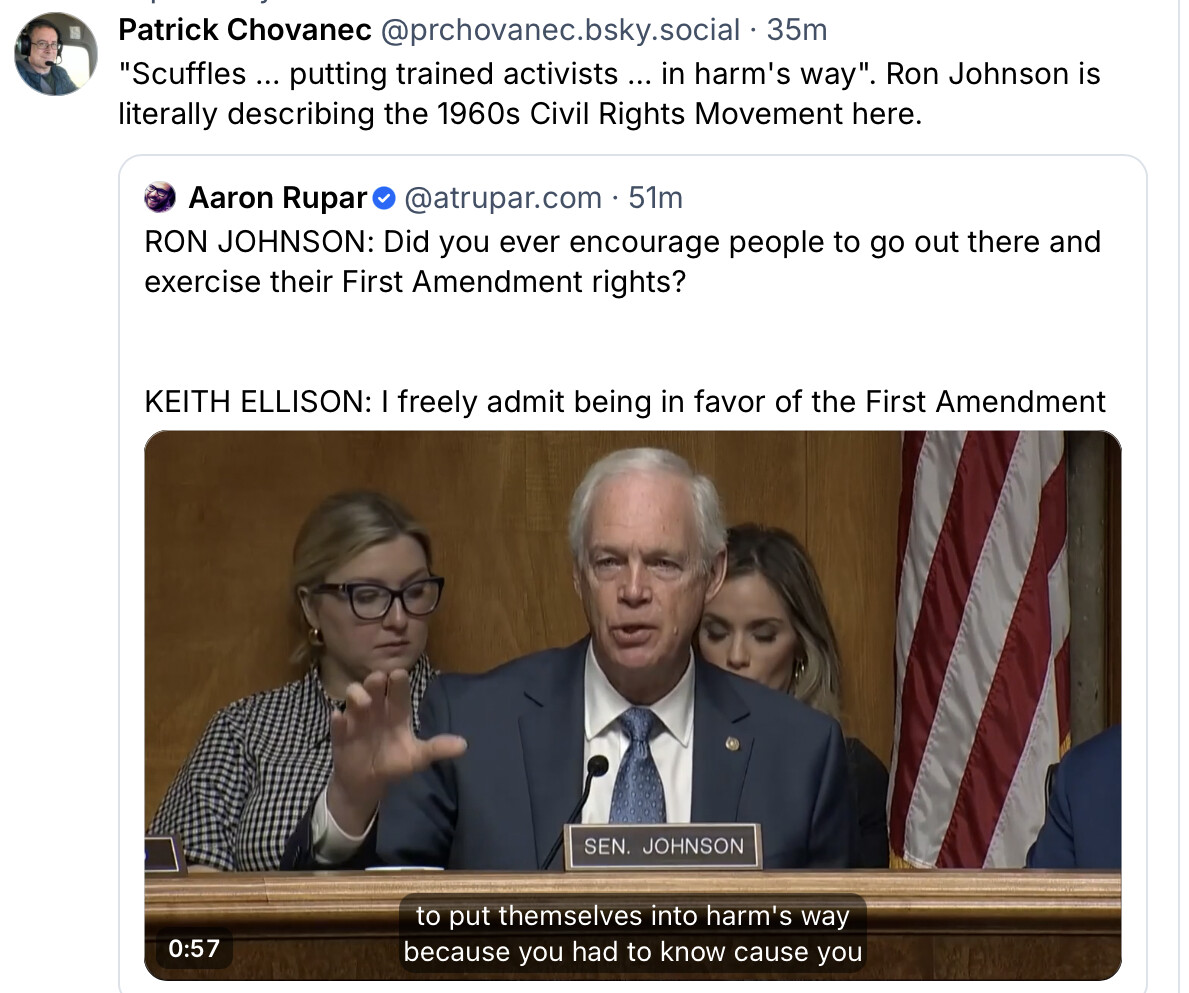Open the quoted post's 51m timestamp
Screen dimensions: 1189x993
[656, 198]
